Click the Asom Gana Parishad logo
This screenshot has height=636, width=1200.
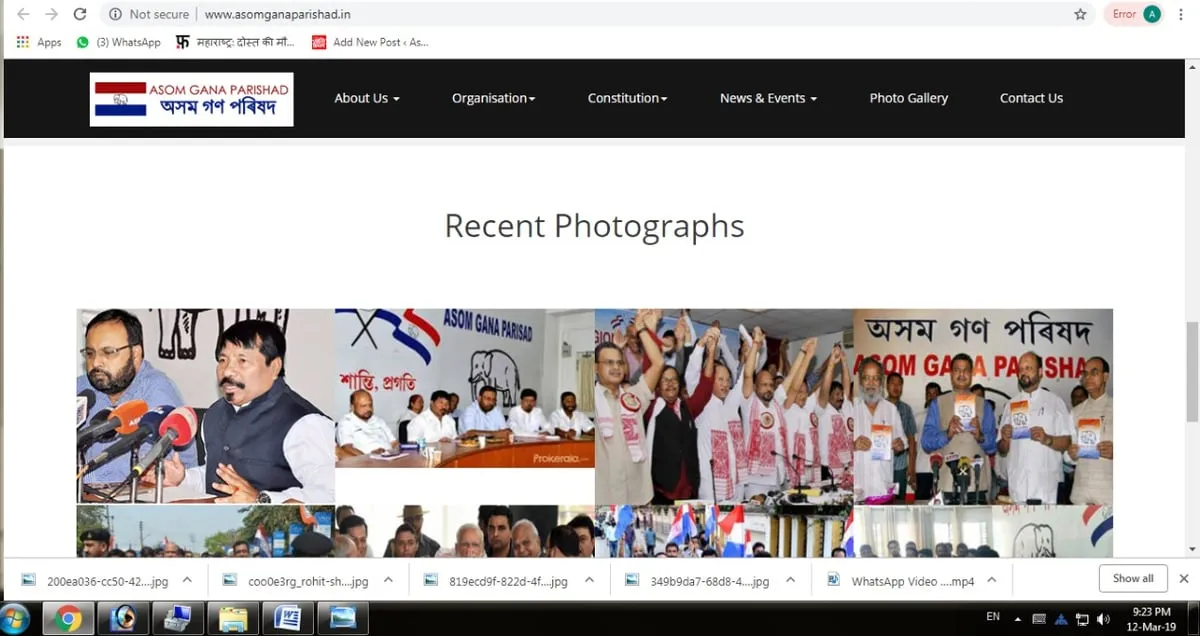(x=192, y=99)
